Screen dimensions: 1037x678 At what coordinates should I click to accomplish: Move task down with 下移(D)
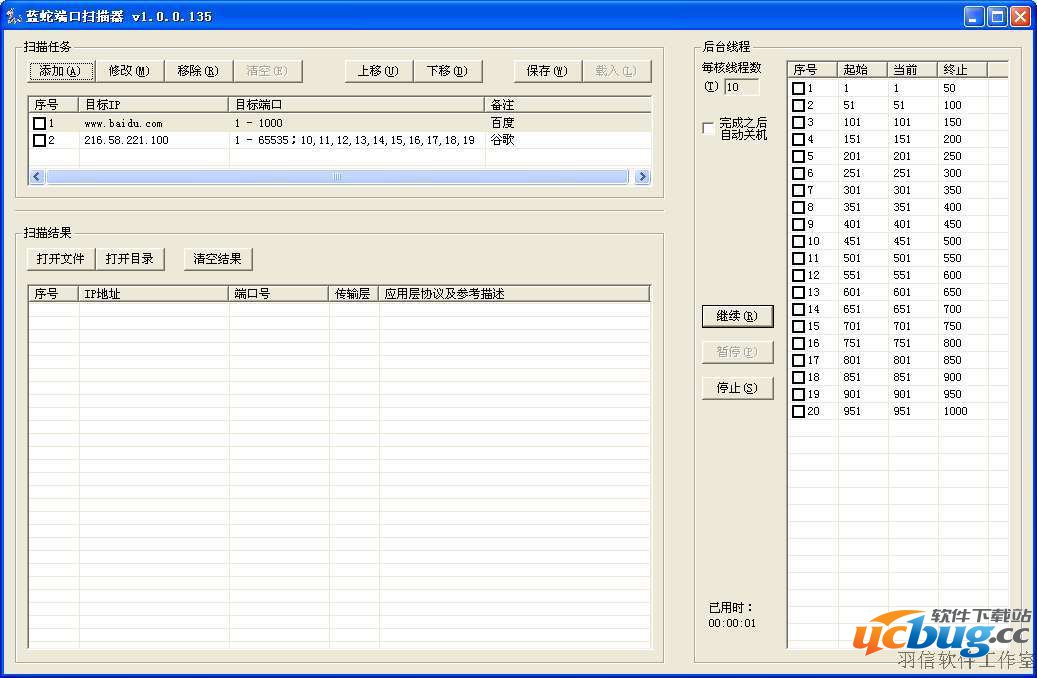[447, 71]
